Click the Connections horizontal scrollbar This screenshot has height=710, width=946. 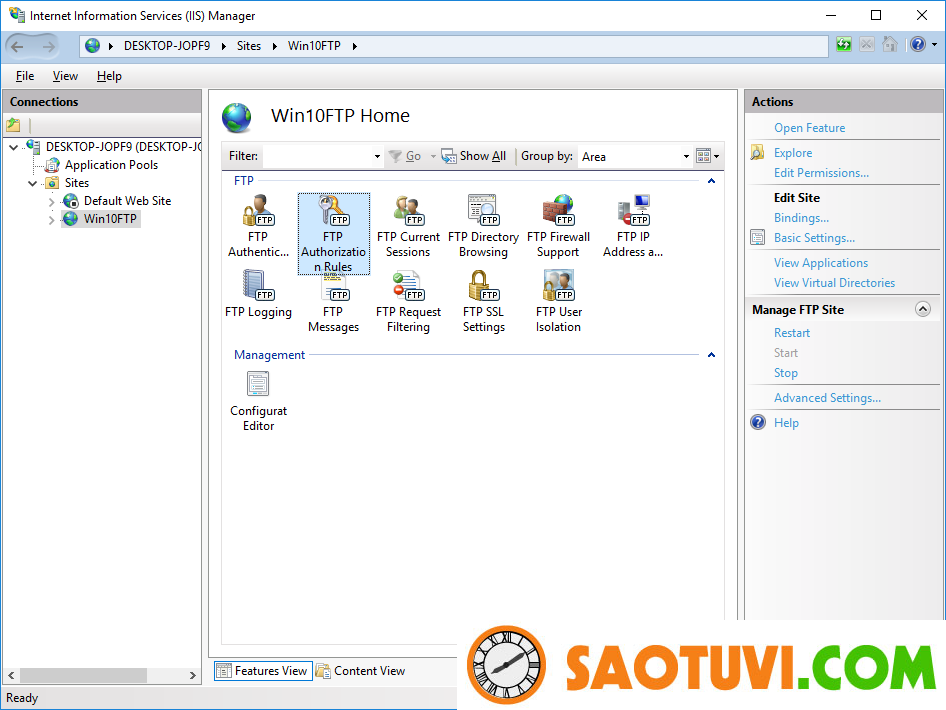point(83,675)
